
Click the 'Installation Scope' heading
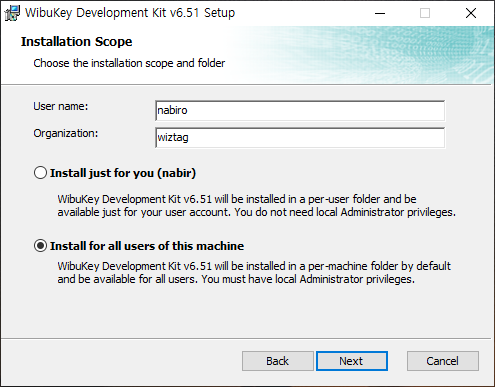[x=77, y=42]
